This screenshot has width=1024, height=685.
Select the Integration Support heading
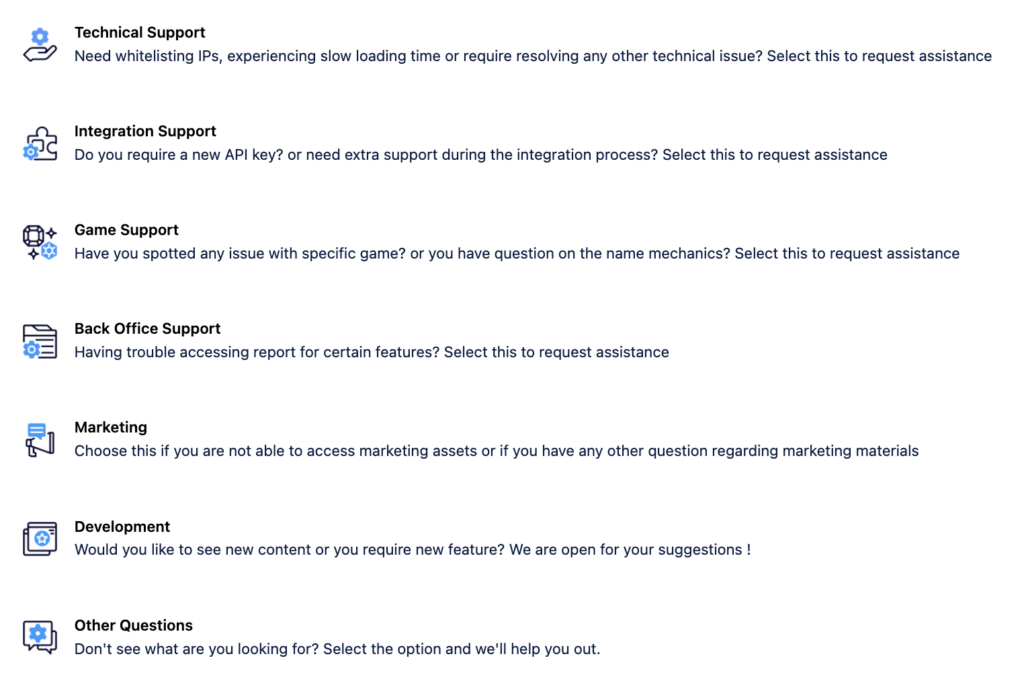click(x=145, y=131)
